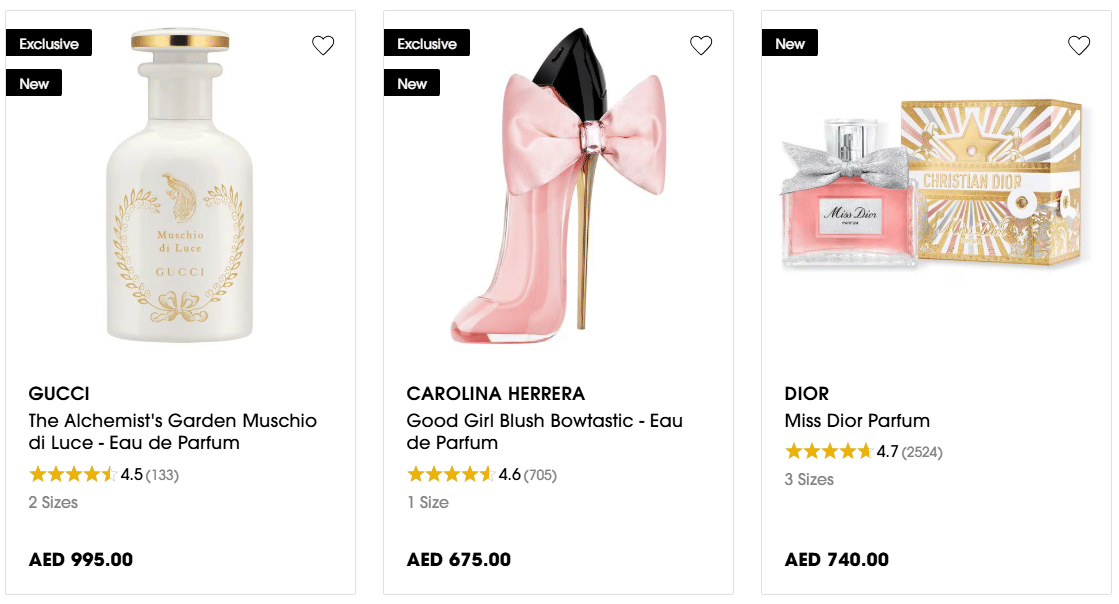Click the Exclusive badge on Gucci card

(49, 43)
